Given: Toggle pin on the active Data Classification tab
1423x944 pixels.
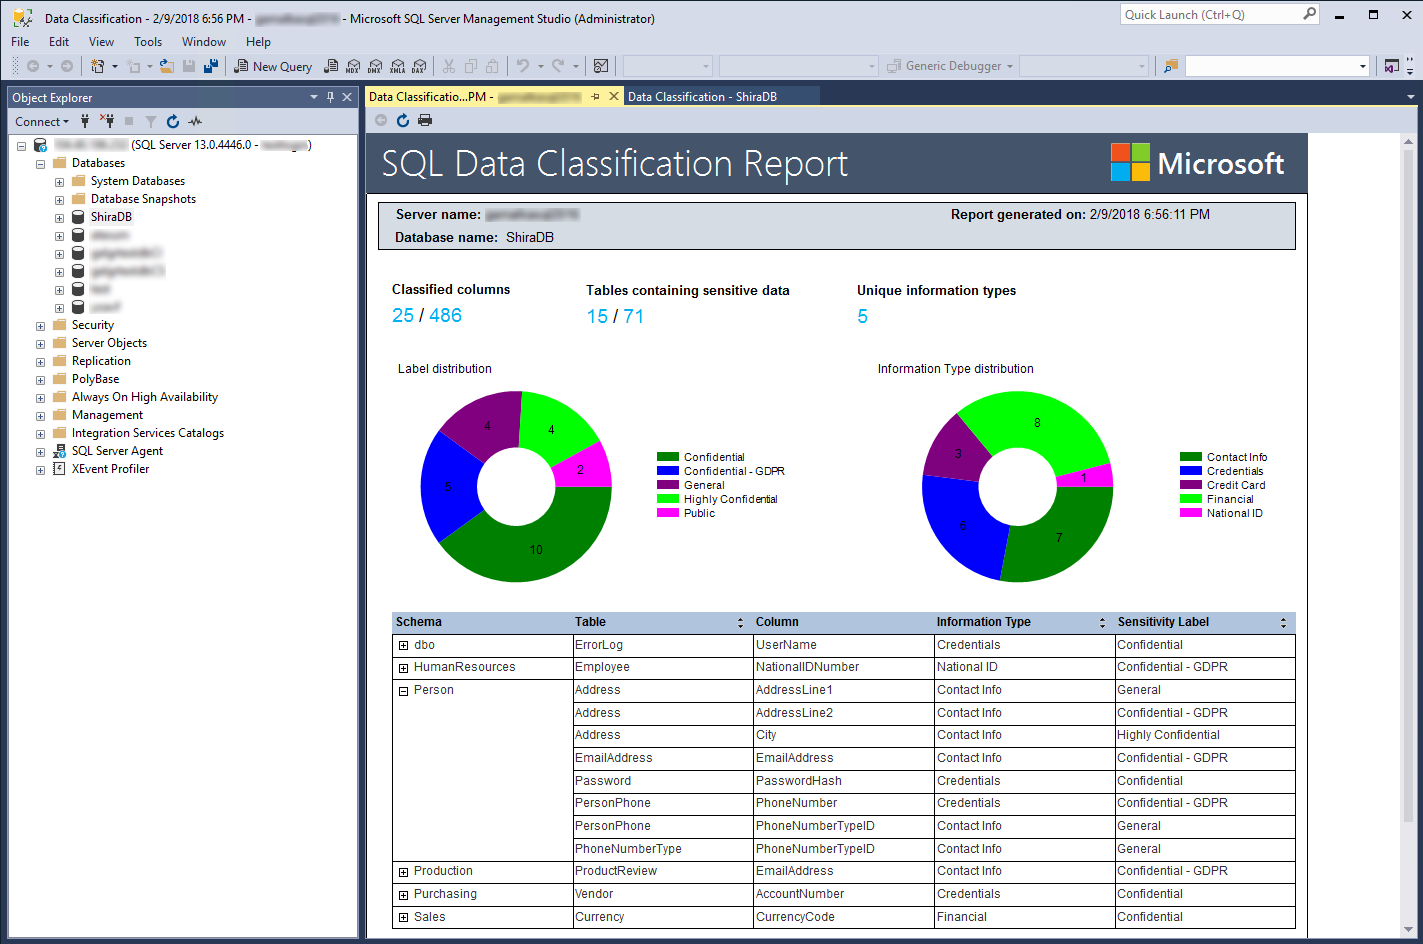Looking at the screenshot, I should (595, 97).
